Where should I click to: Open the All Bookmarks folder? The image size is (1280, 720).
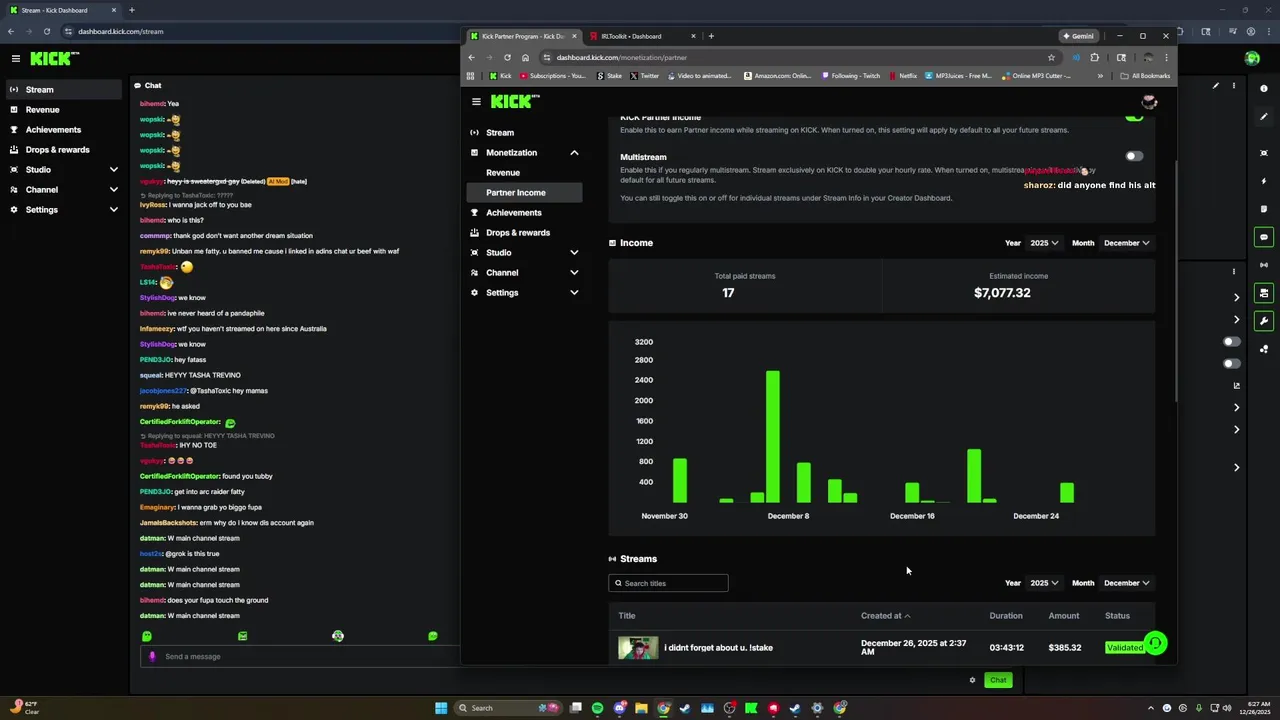pyautogui.click(x=1145, y=76)
